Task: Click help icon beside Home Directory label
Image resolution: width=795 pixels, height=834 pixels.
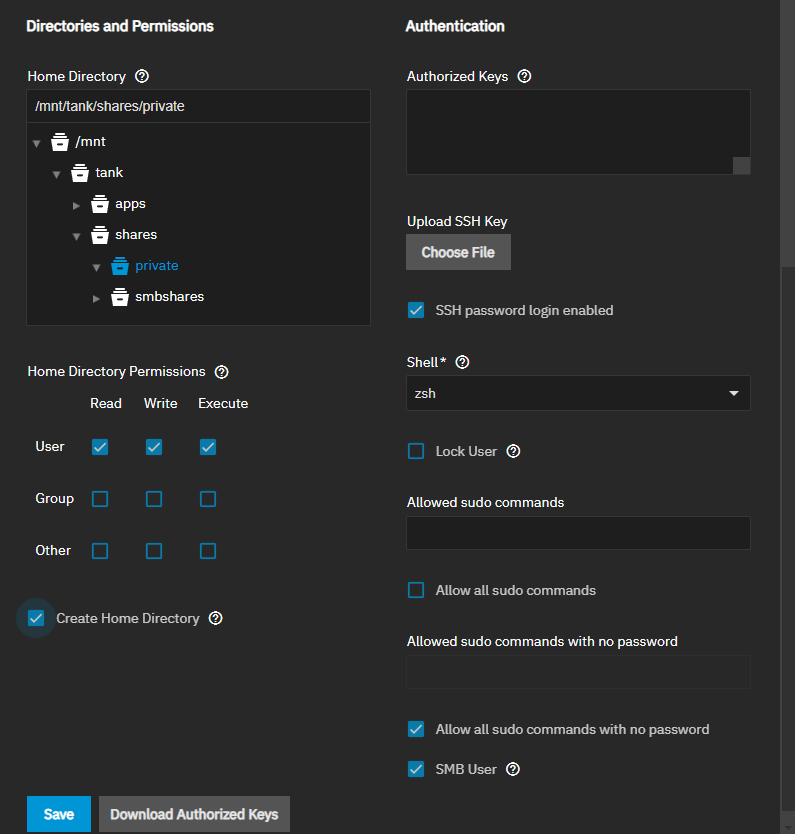Action: click(x=142, y=76)
